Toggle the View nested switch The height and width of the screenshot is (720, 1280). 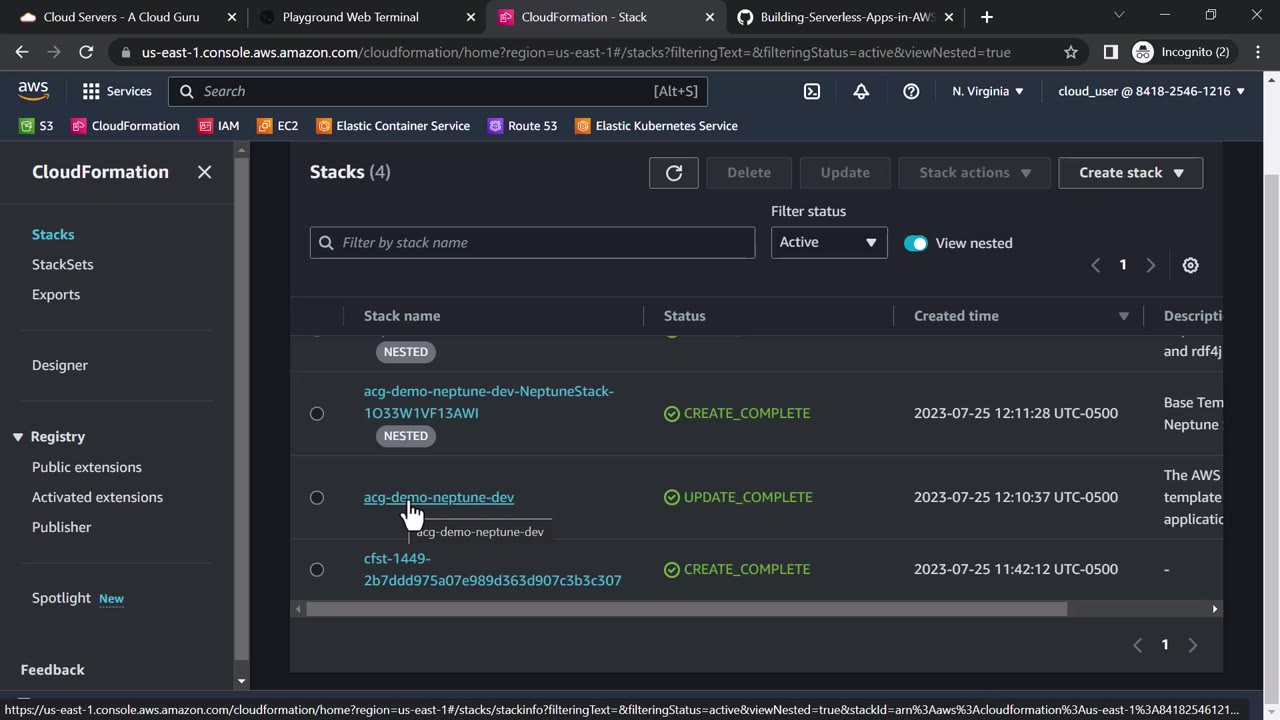click(915, 243)
